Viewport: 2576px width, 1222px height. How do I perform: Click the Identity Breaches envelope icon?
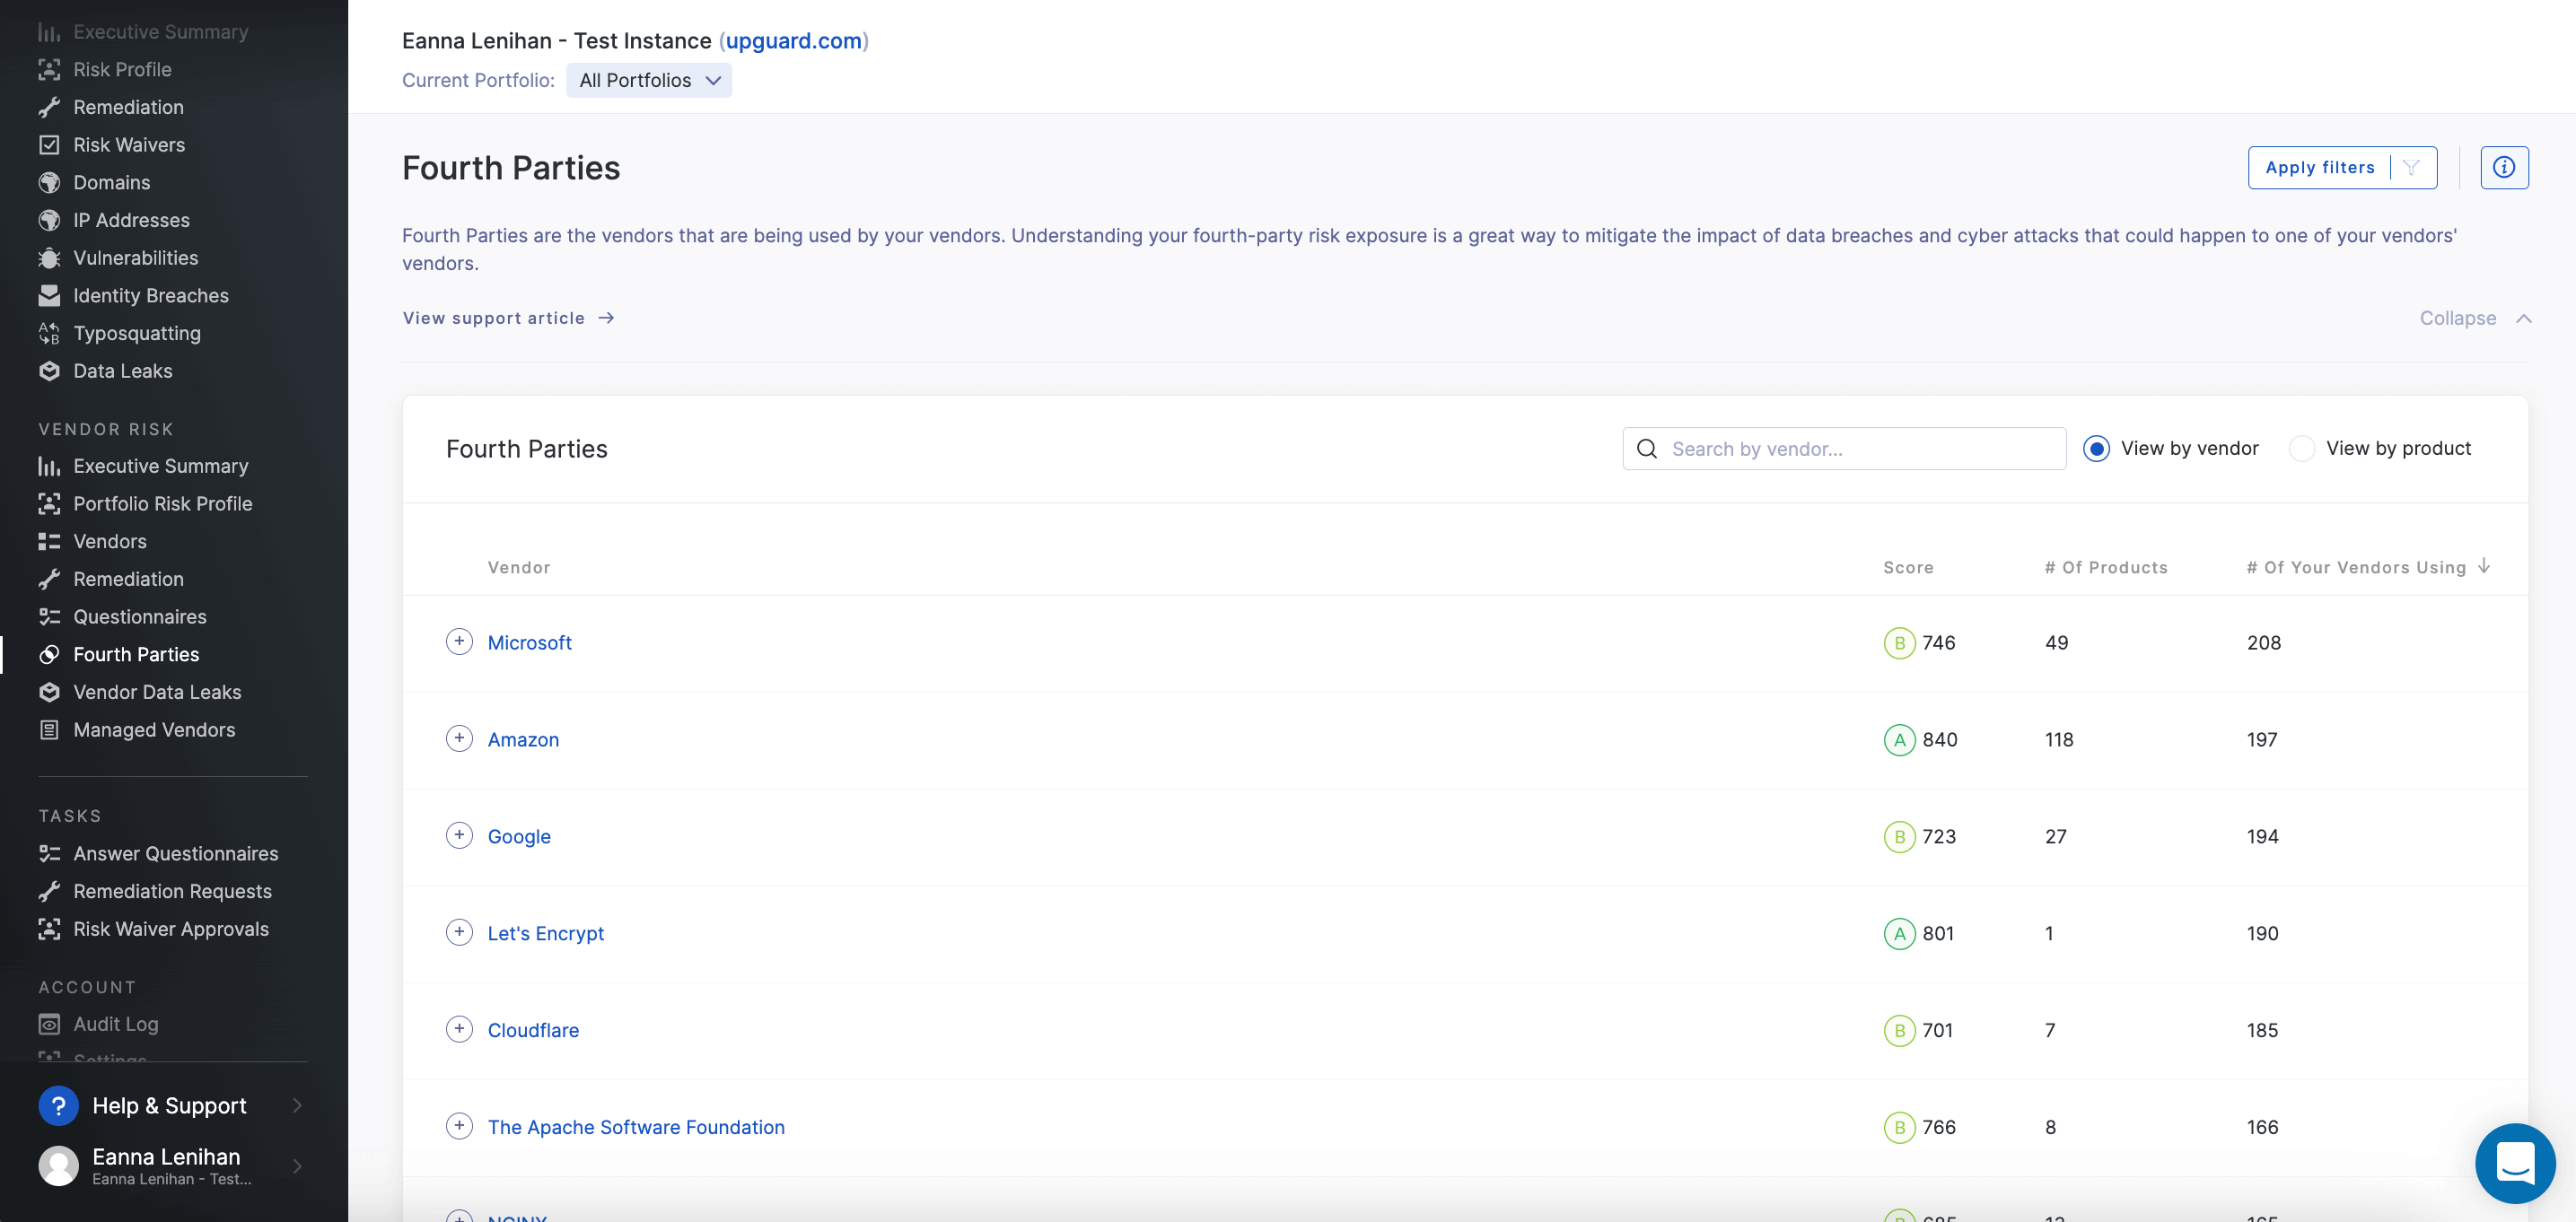tap(49, 296)
